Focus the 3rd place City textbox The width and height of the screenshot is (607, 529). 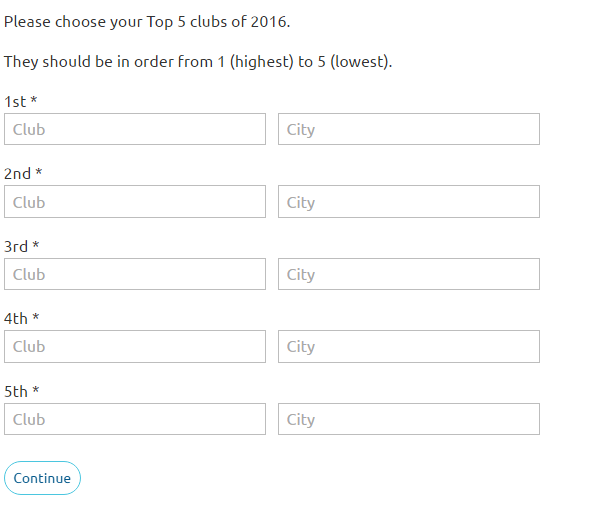[408, 274]
